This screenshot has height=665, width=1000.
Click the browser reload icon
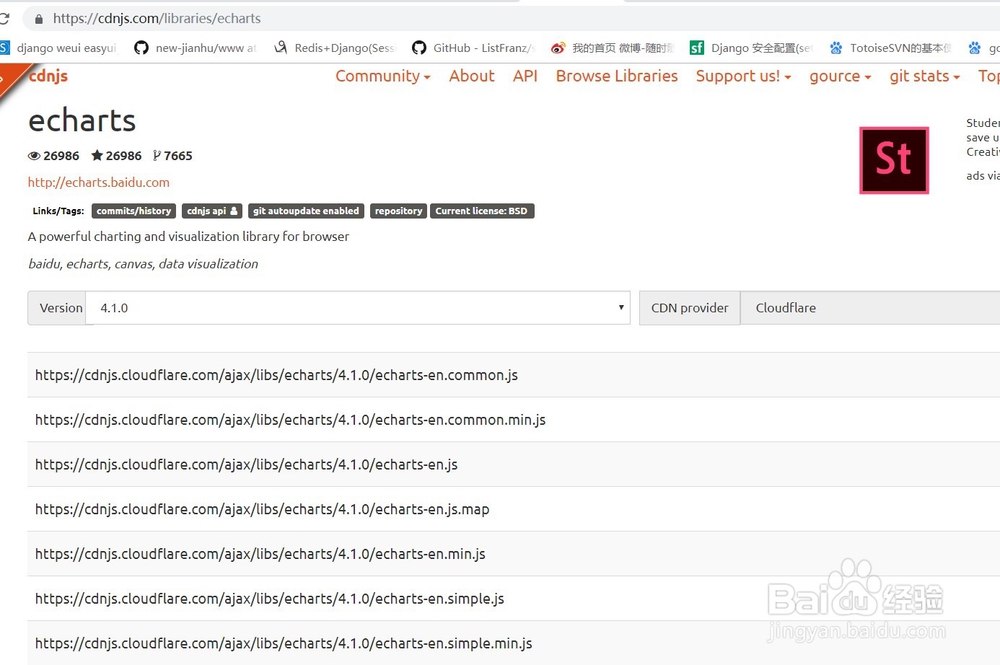pos(4,18)
